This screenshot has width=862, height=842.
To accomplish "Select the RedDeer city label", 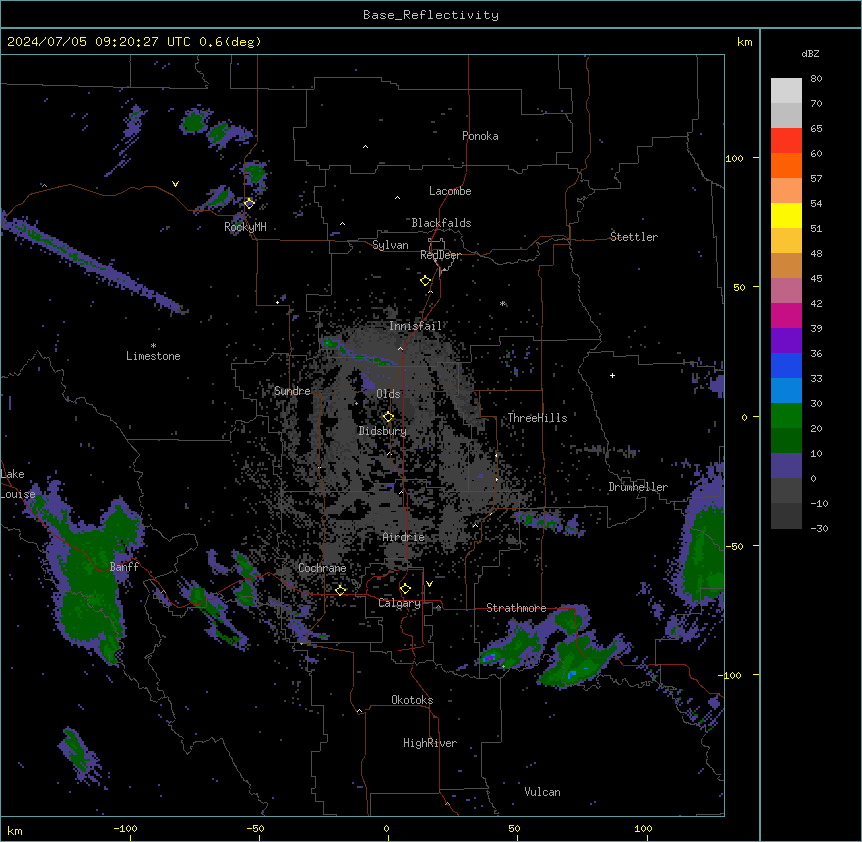I will 440,255.
